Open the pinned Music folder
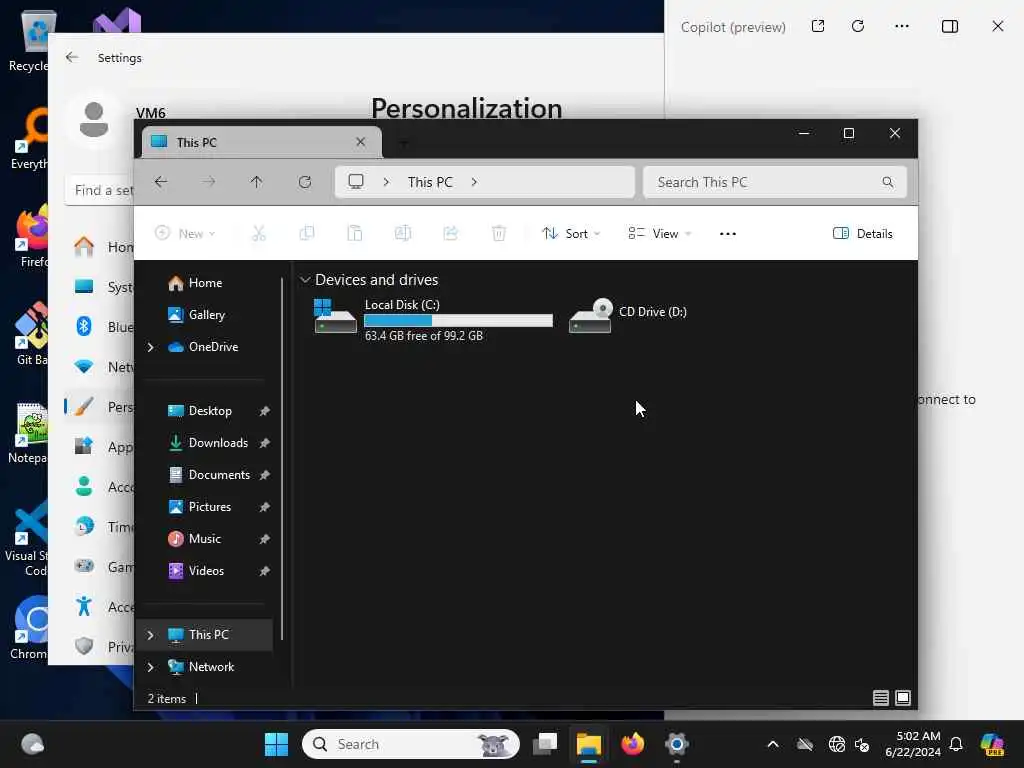The width and height of the screenshot is (1024, 768). coord(204,539)
